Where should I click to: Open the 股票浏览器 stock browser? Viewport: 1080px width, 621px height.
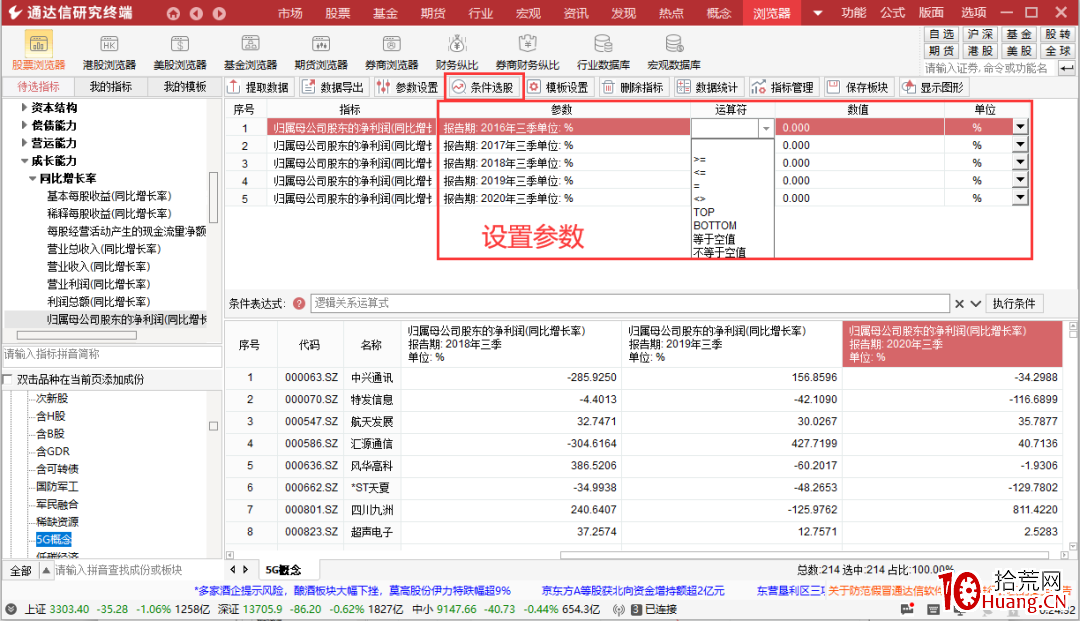pyautogui.click(x=39, y=52)
